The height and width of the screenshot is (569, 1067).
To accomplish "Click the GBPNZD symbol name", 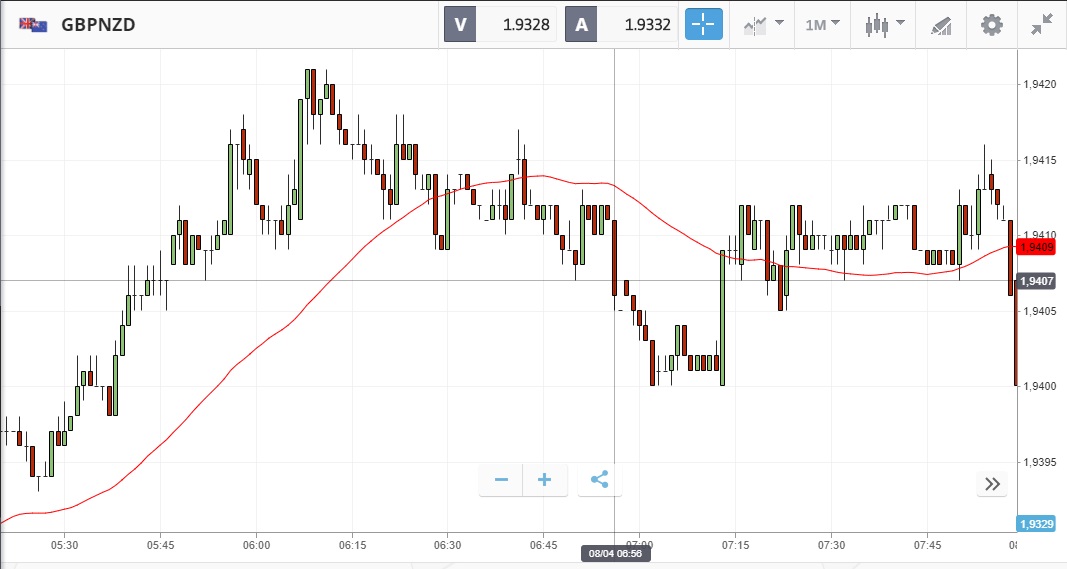I will coord(98,25).
